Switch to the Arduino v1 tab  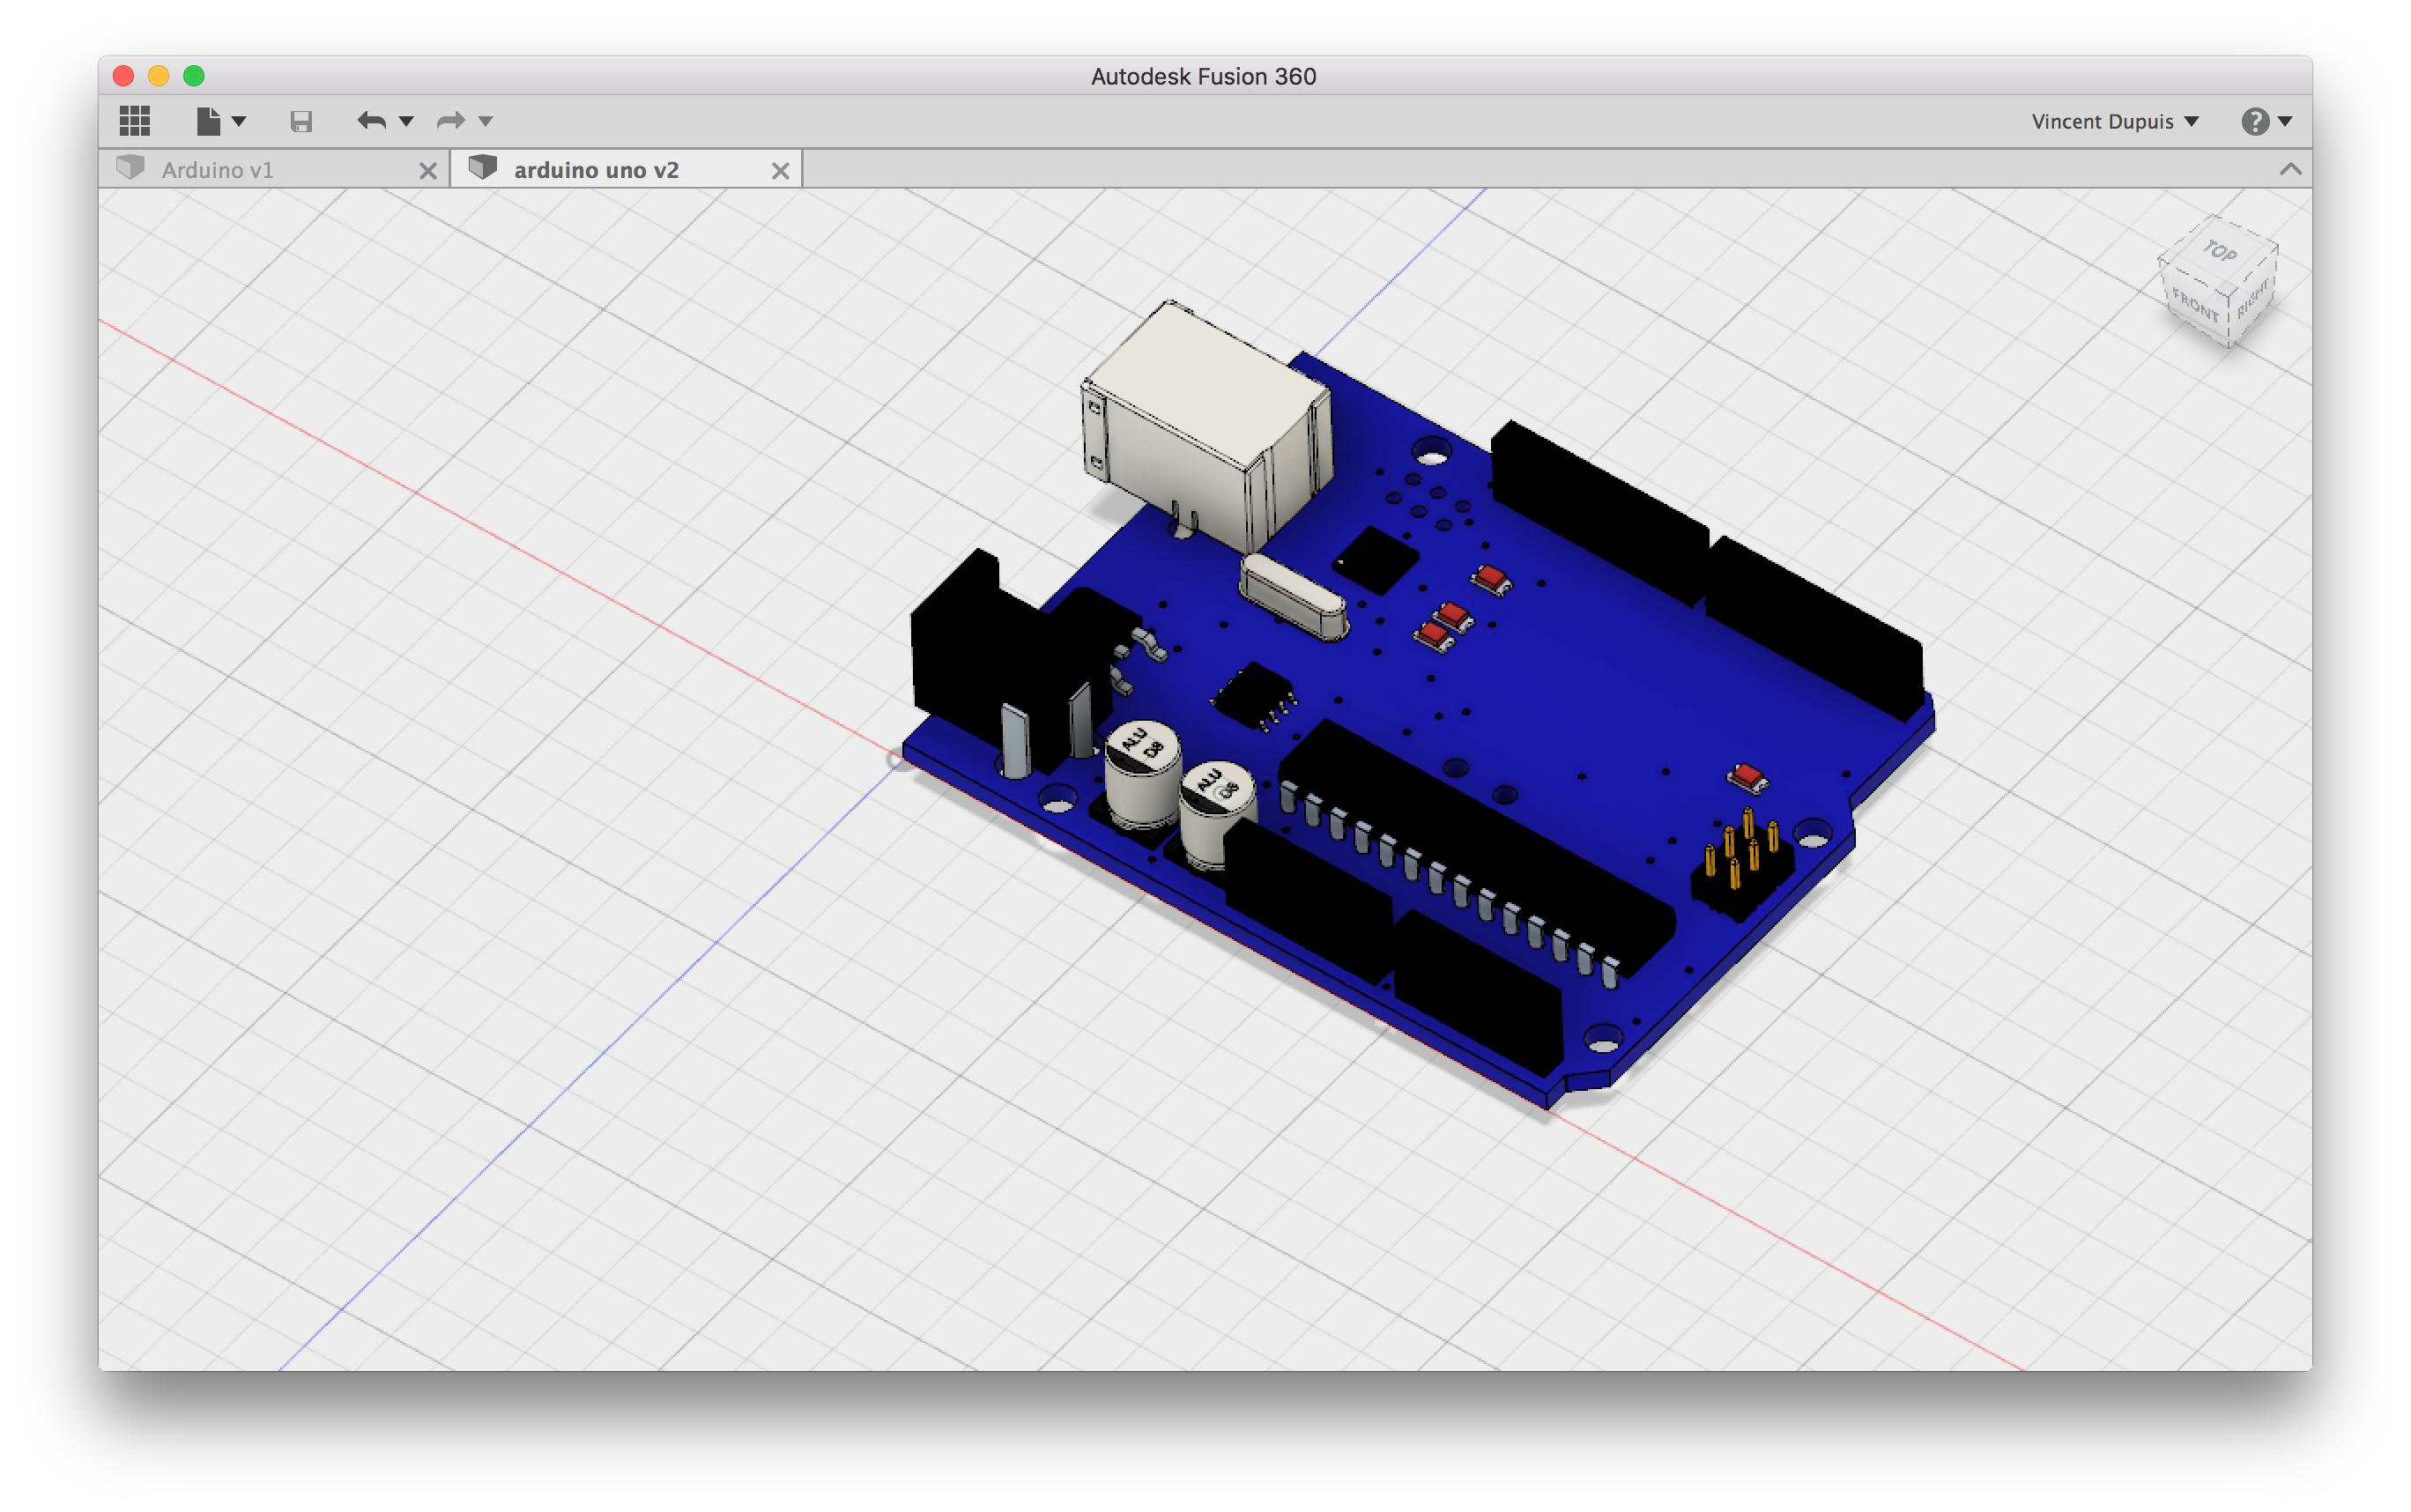click(x=275, y=169)
